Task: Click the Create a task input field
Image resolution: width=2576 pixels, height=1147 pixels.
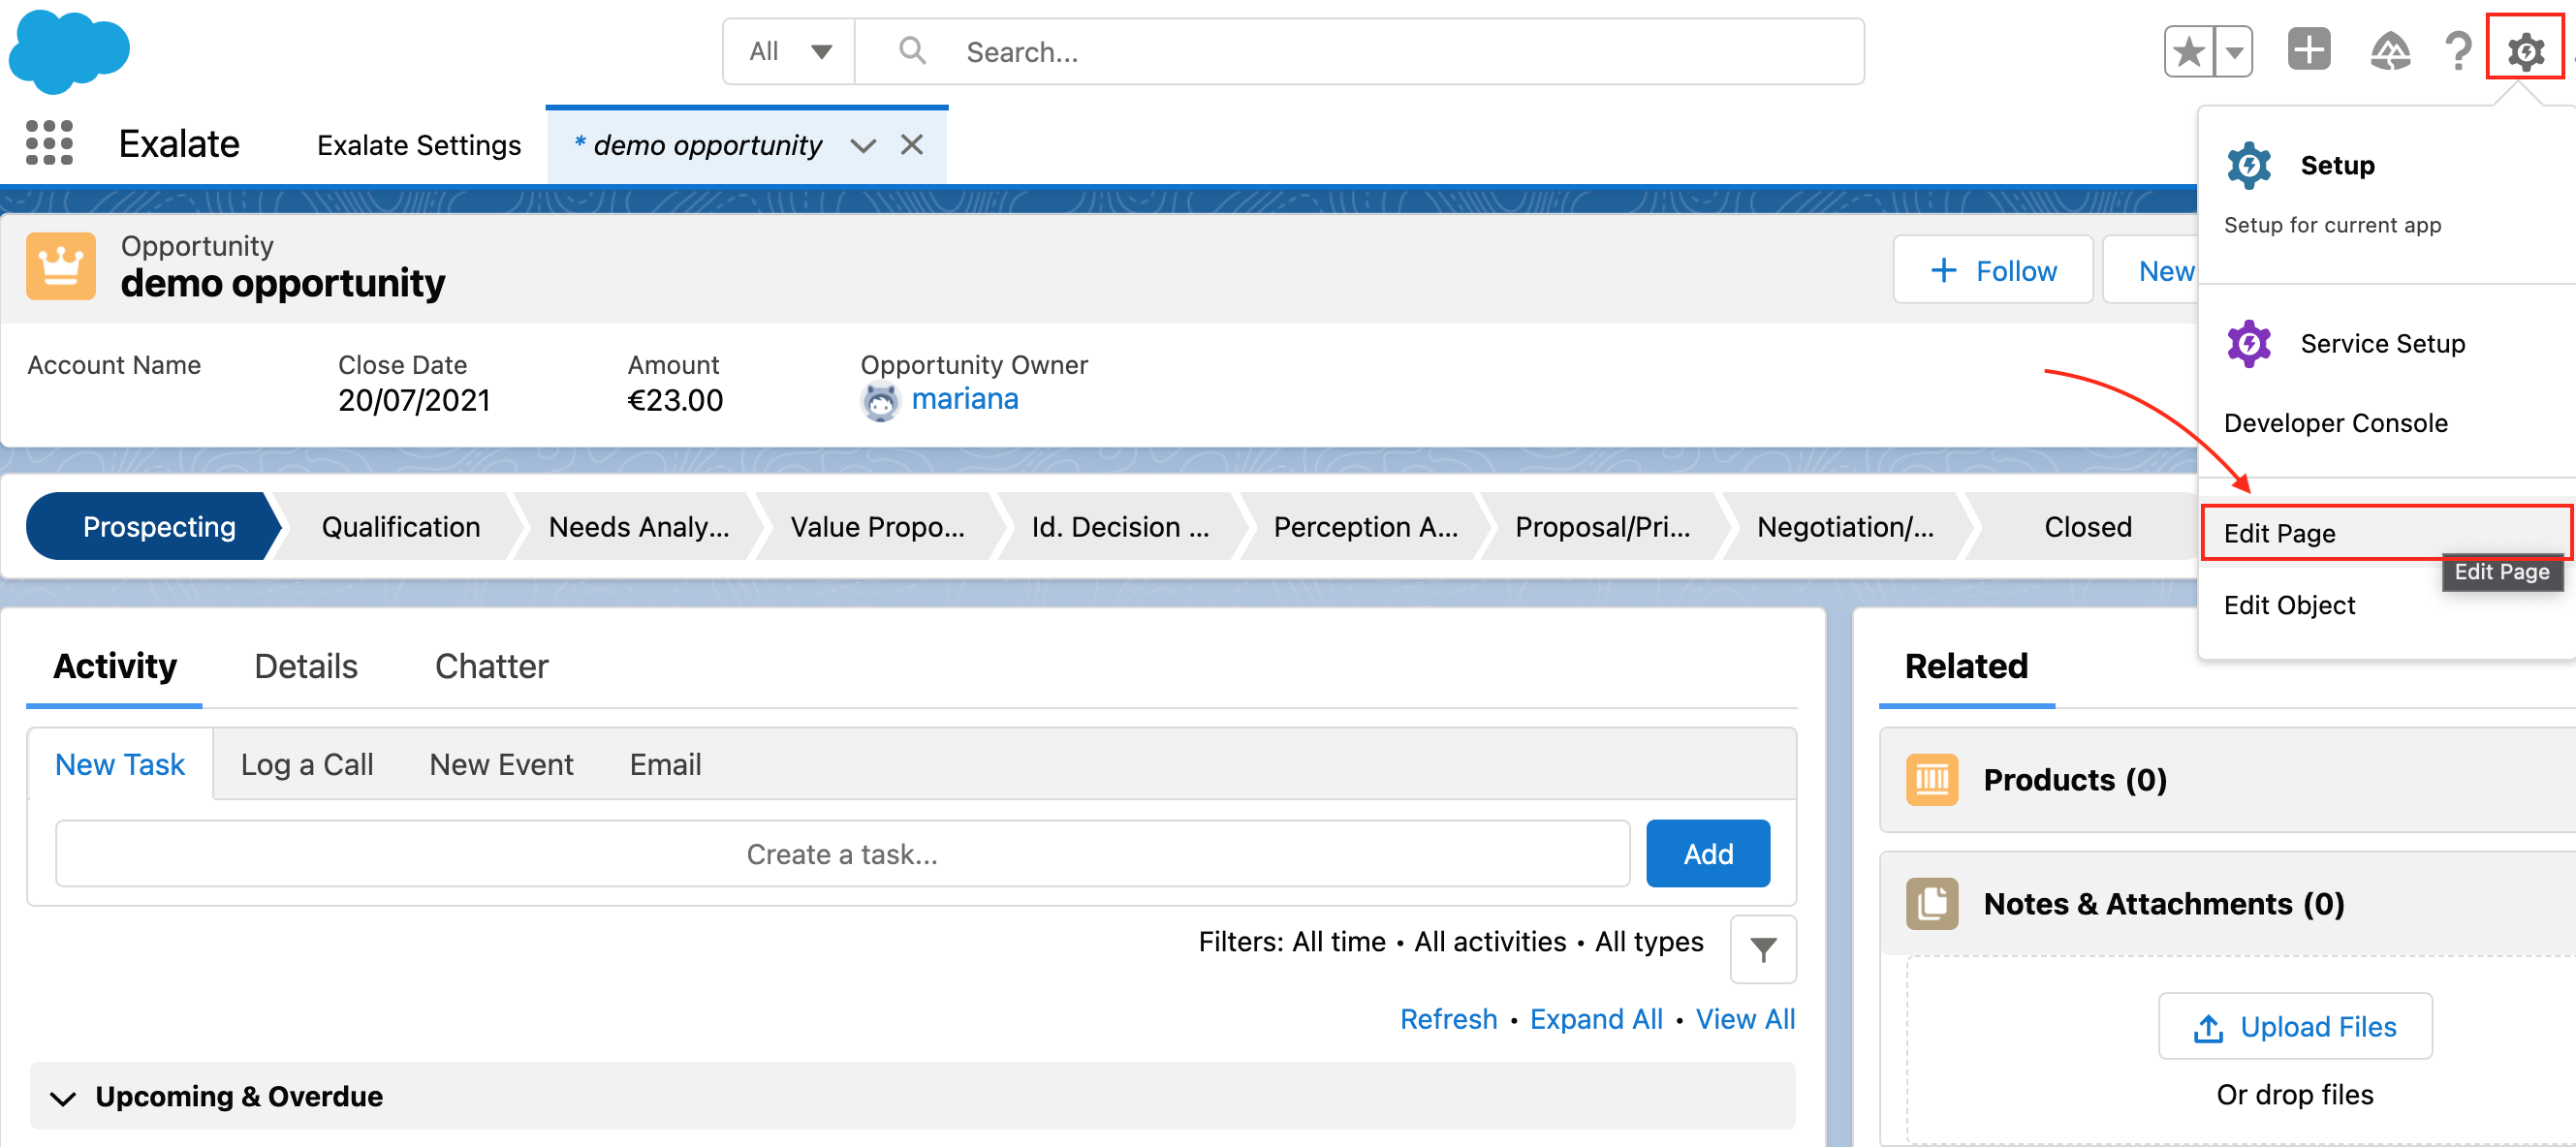Action: click(841, 854)
